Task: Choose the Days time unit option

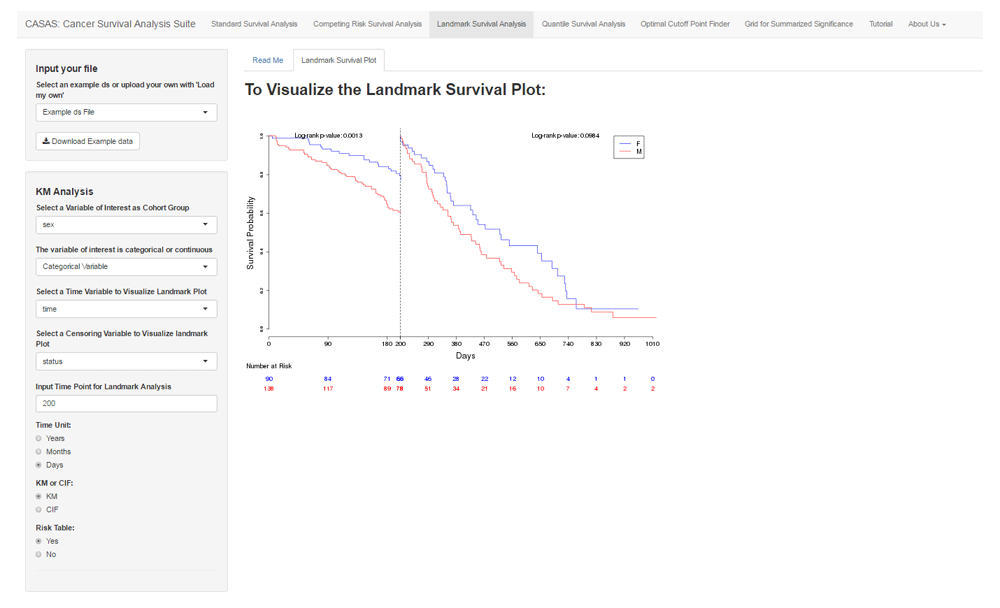Action: pos(39,465)
